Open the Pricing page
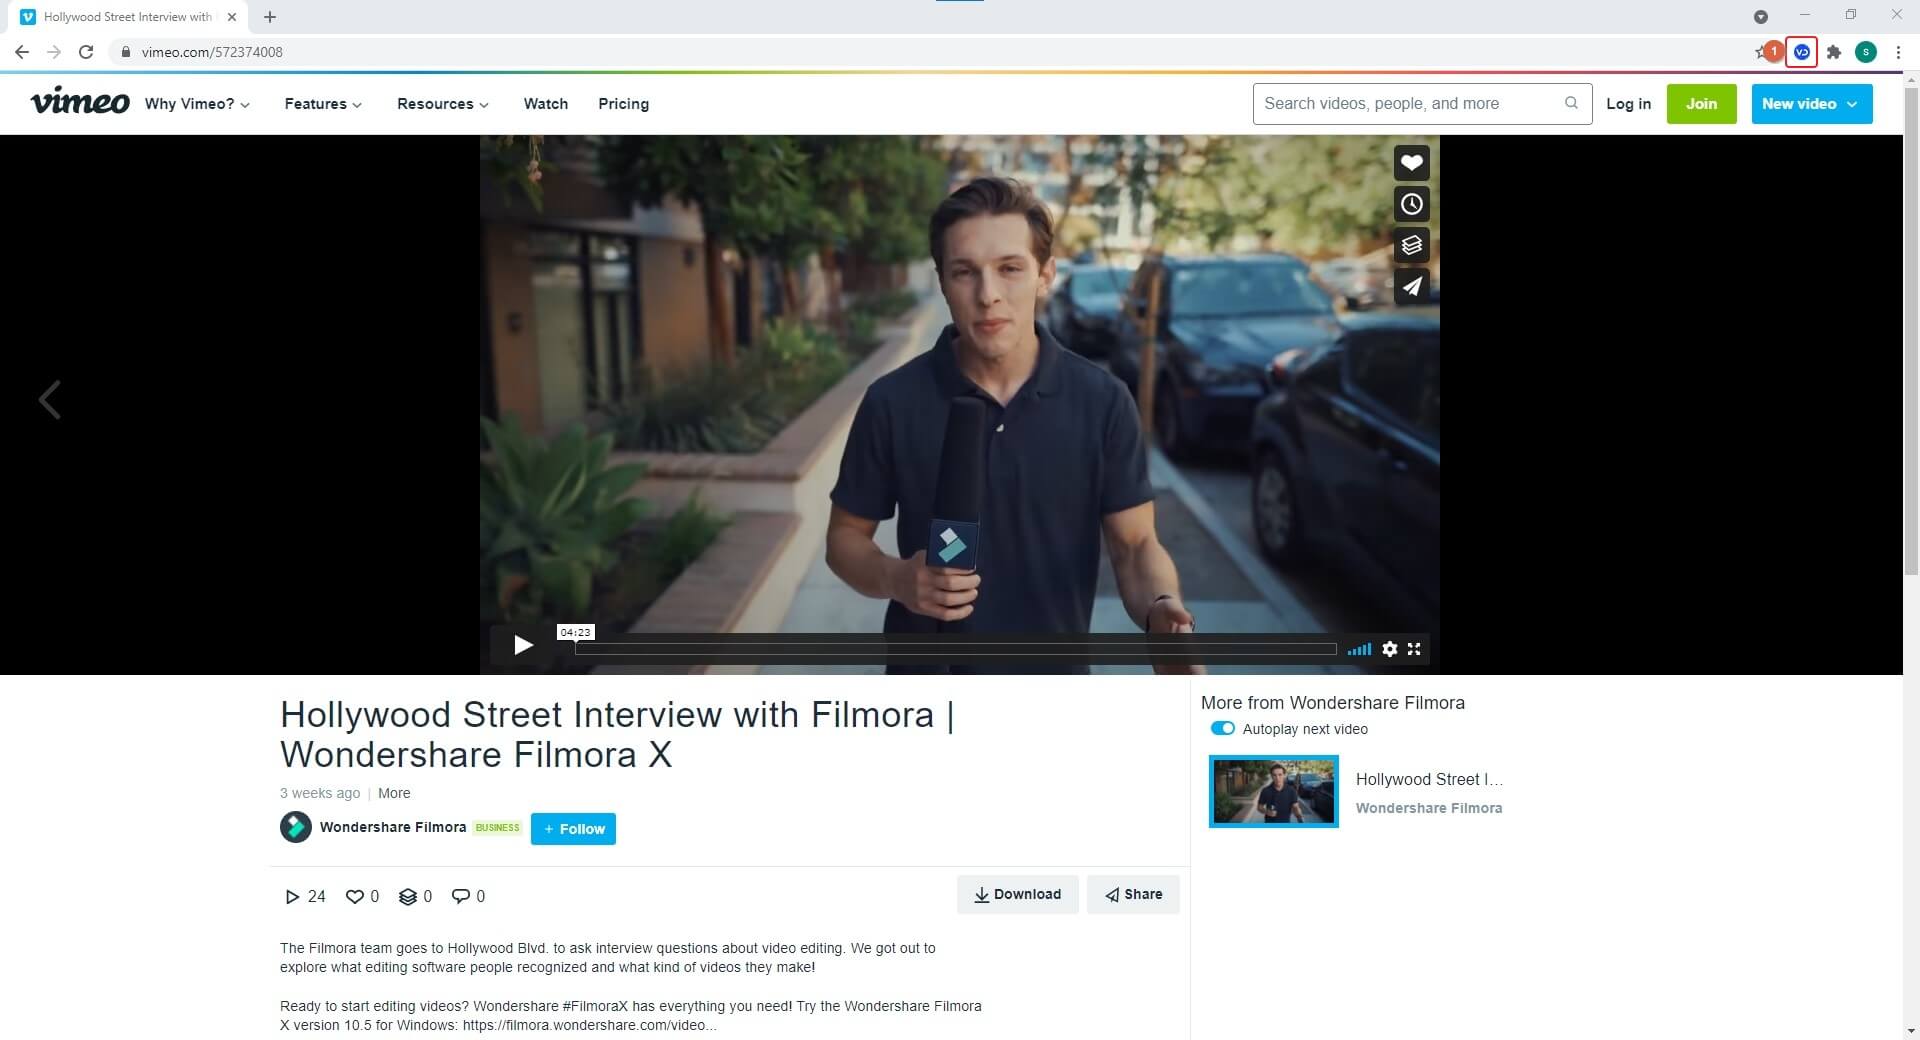Screen dimensions: 1920x1040 [623, 104]
